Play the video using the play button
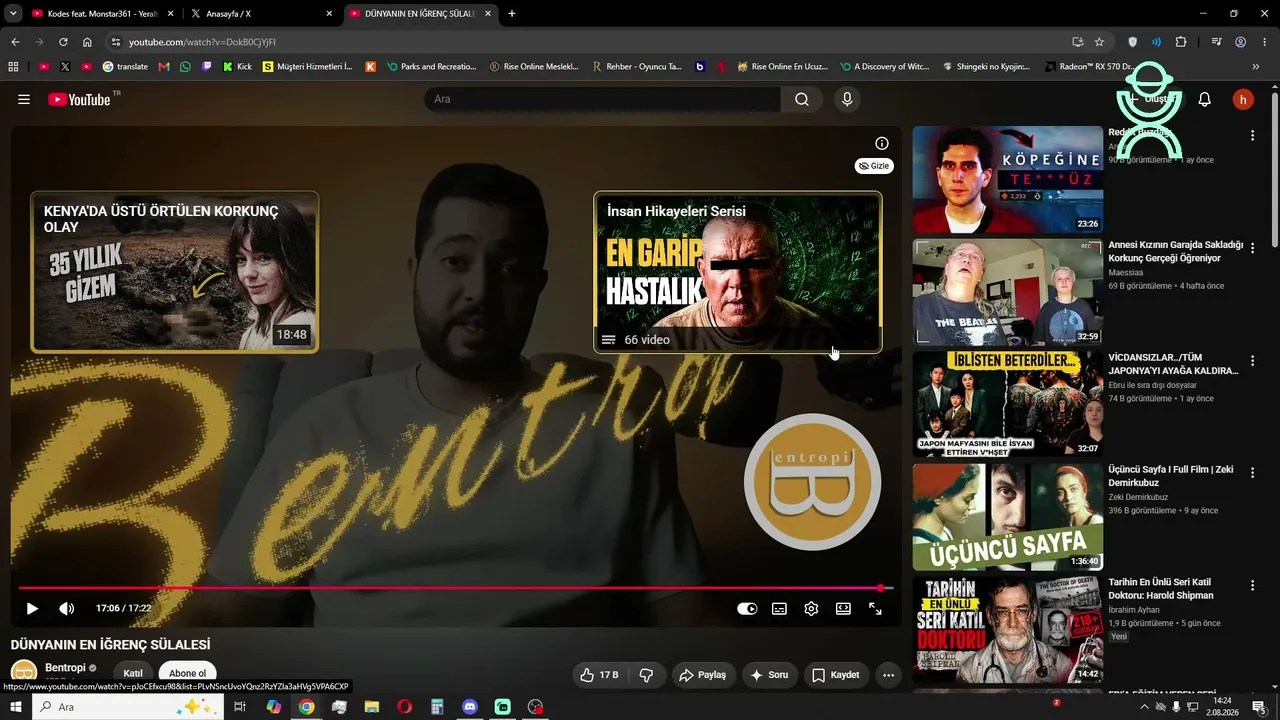The image size is (1280, 720). tap(32, 608)
